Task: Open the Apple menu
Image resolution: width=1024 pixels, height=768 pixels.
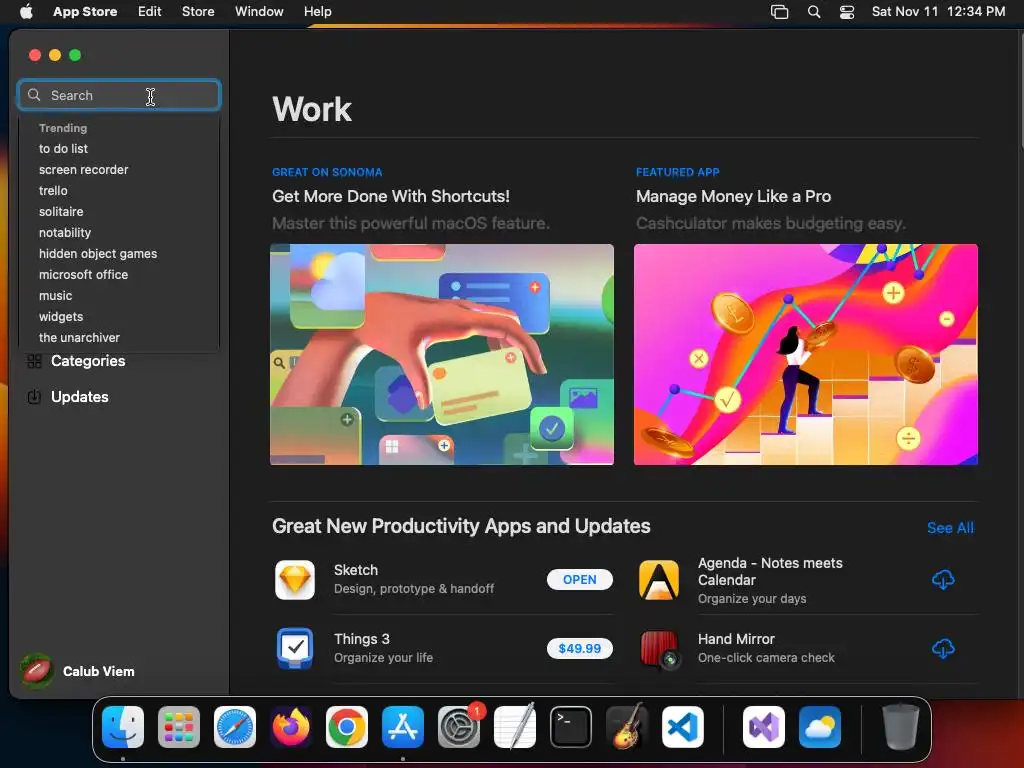Action: [x=26, y=12]
